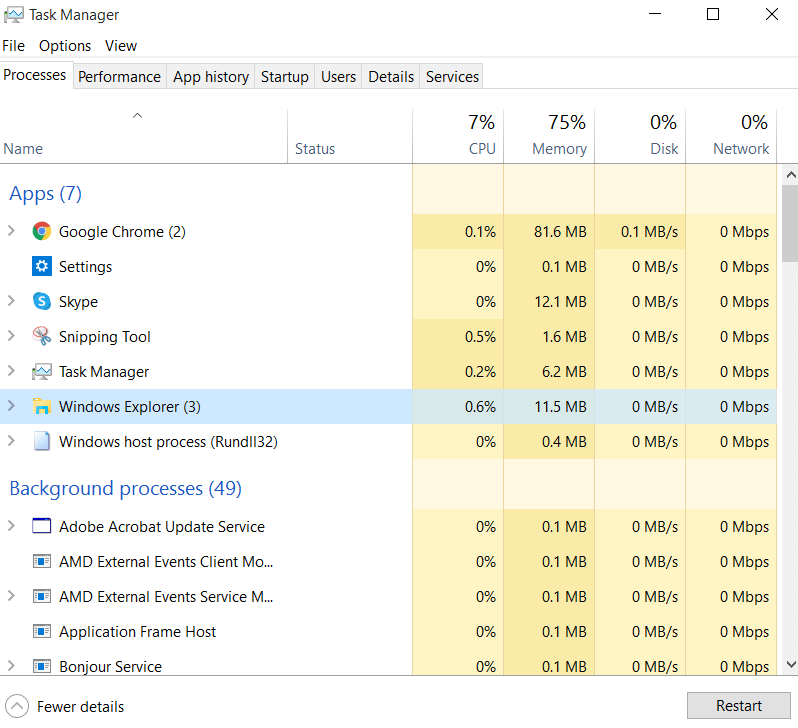This screenshot has height=728, width=798.
Task: Expand the Google Chrome process group
Action: pos(12,232)
